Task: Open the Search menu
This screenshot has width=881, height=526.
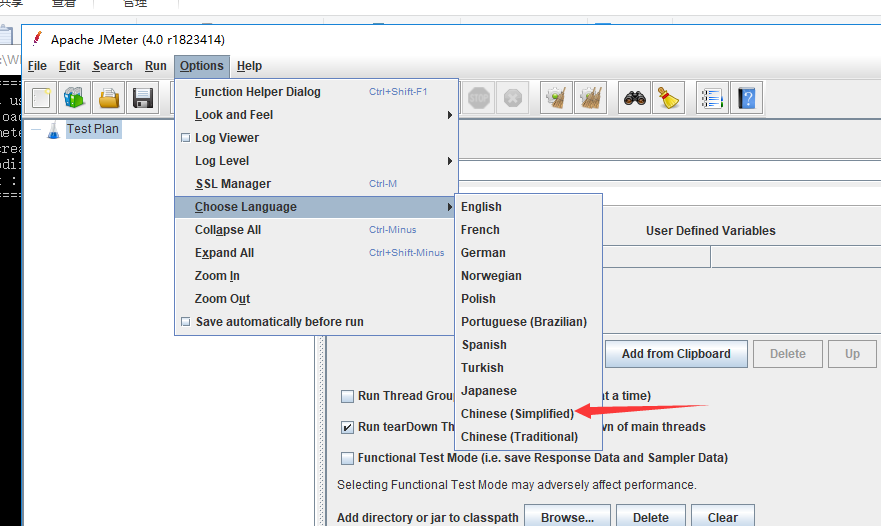Action: pyautogui.click(x=112, y=66)
